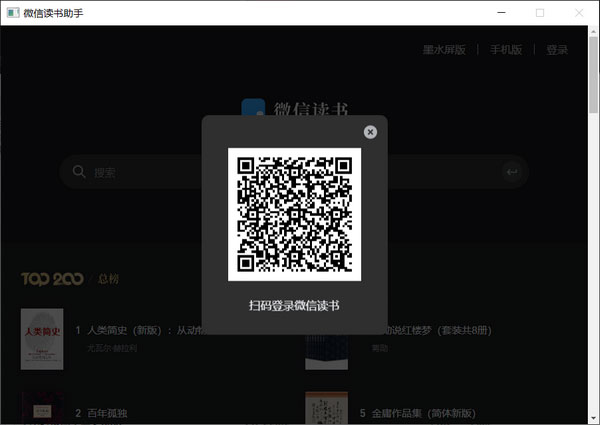Click the 百年孤独 cover thumbnail

click(x=42, y=410)
